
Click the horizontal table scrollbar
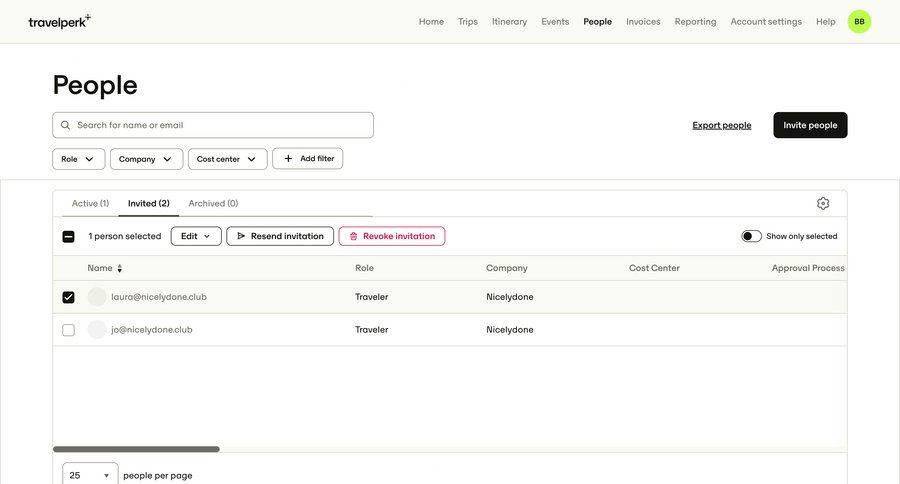tap(136, 449)
